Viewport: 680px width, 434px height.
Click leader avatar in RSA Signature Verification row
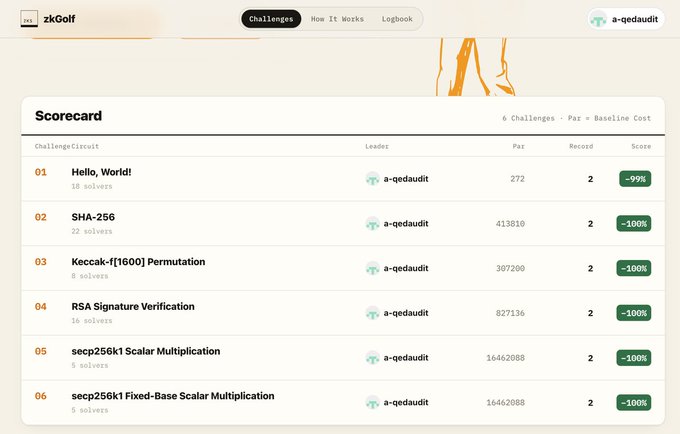coord(373,313)
